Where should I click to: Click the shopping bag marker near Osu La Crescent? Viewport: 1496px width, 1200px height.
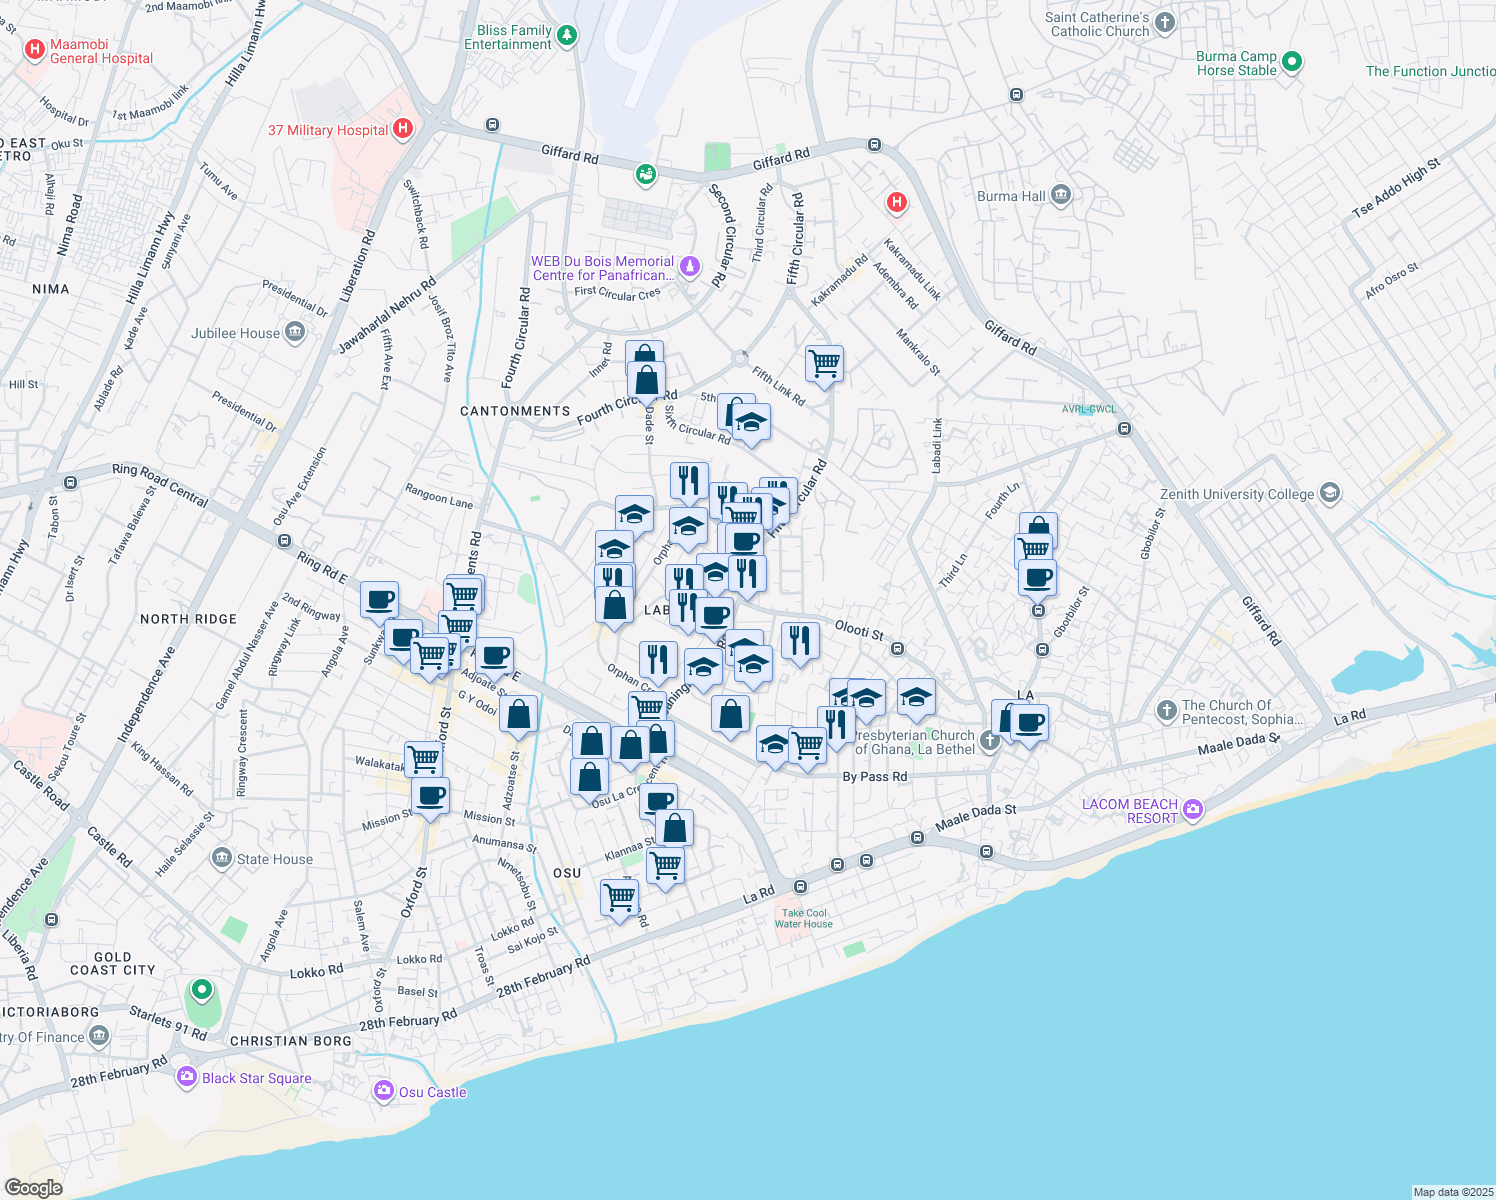590,775
